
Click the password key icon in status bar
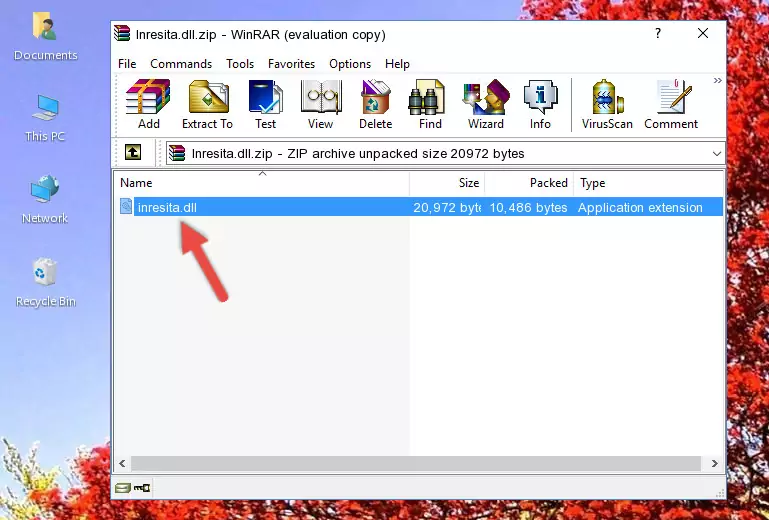[x=142, y=488]
